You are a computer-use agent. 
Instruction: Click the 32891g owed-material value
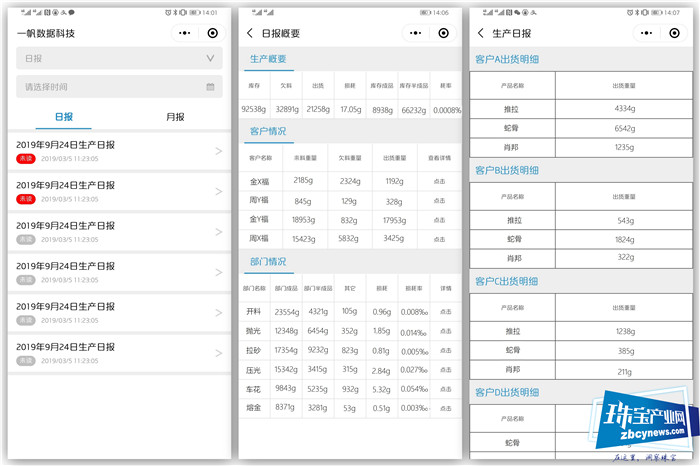(x=287, y=109)
